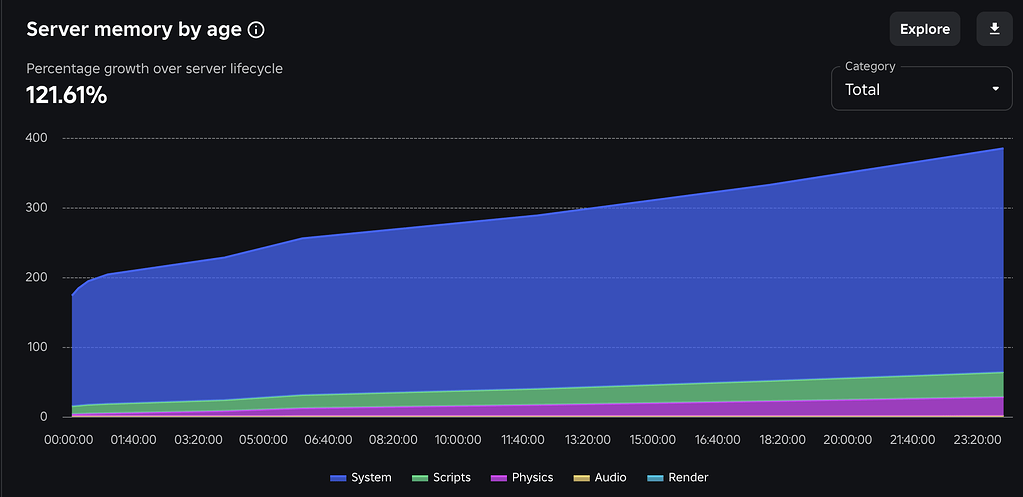This screenshot has height=497, width=1023.
Task: Click the purple Physics legend color swatch
Action: point(498,478)
